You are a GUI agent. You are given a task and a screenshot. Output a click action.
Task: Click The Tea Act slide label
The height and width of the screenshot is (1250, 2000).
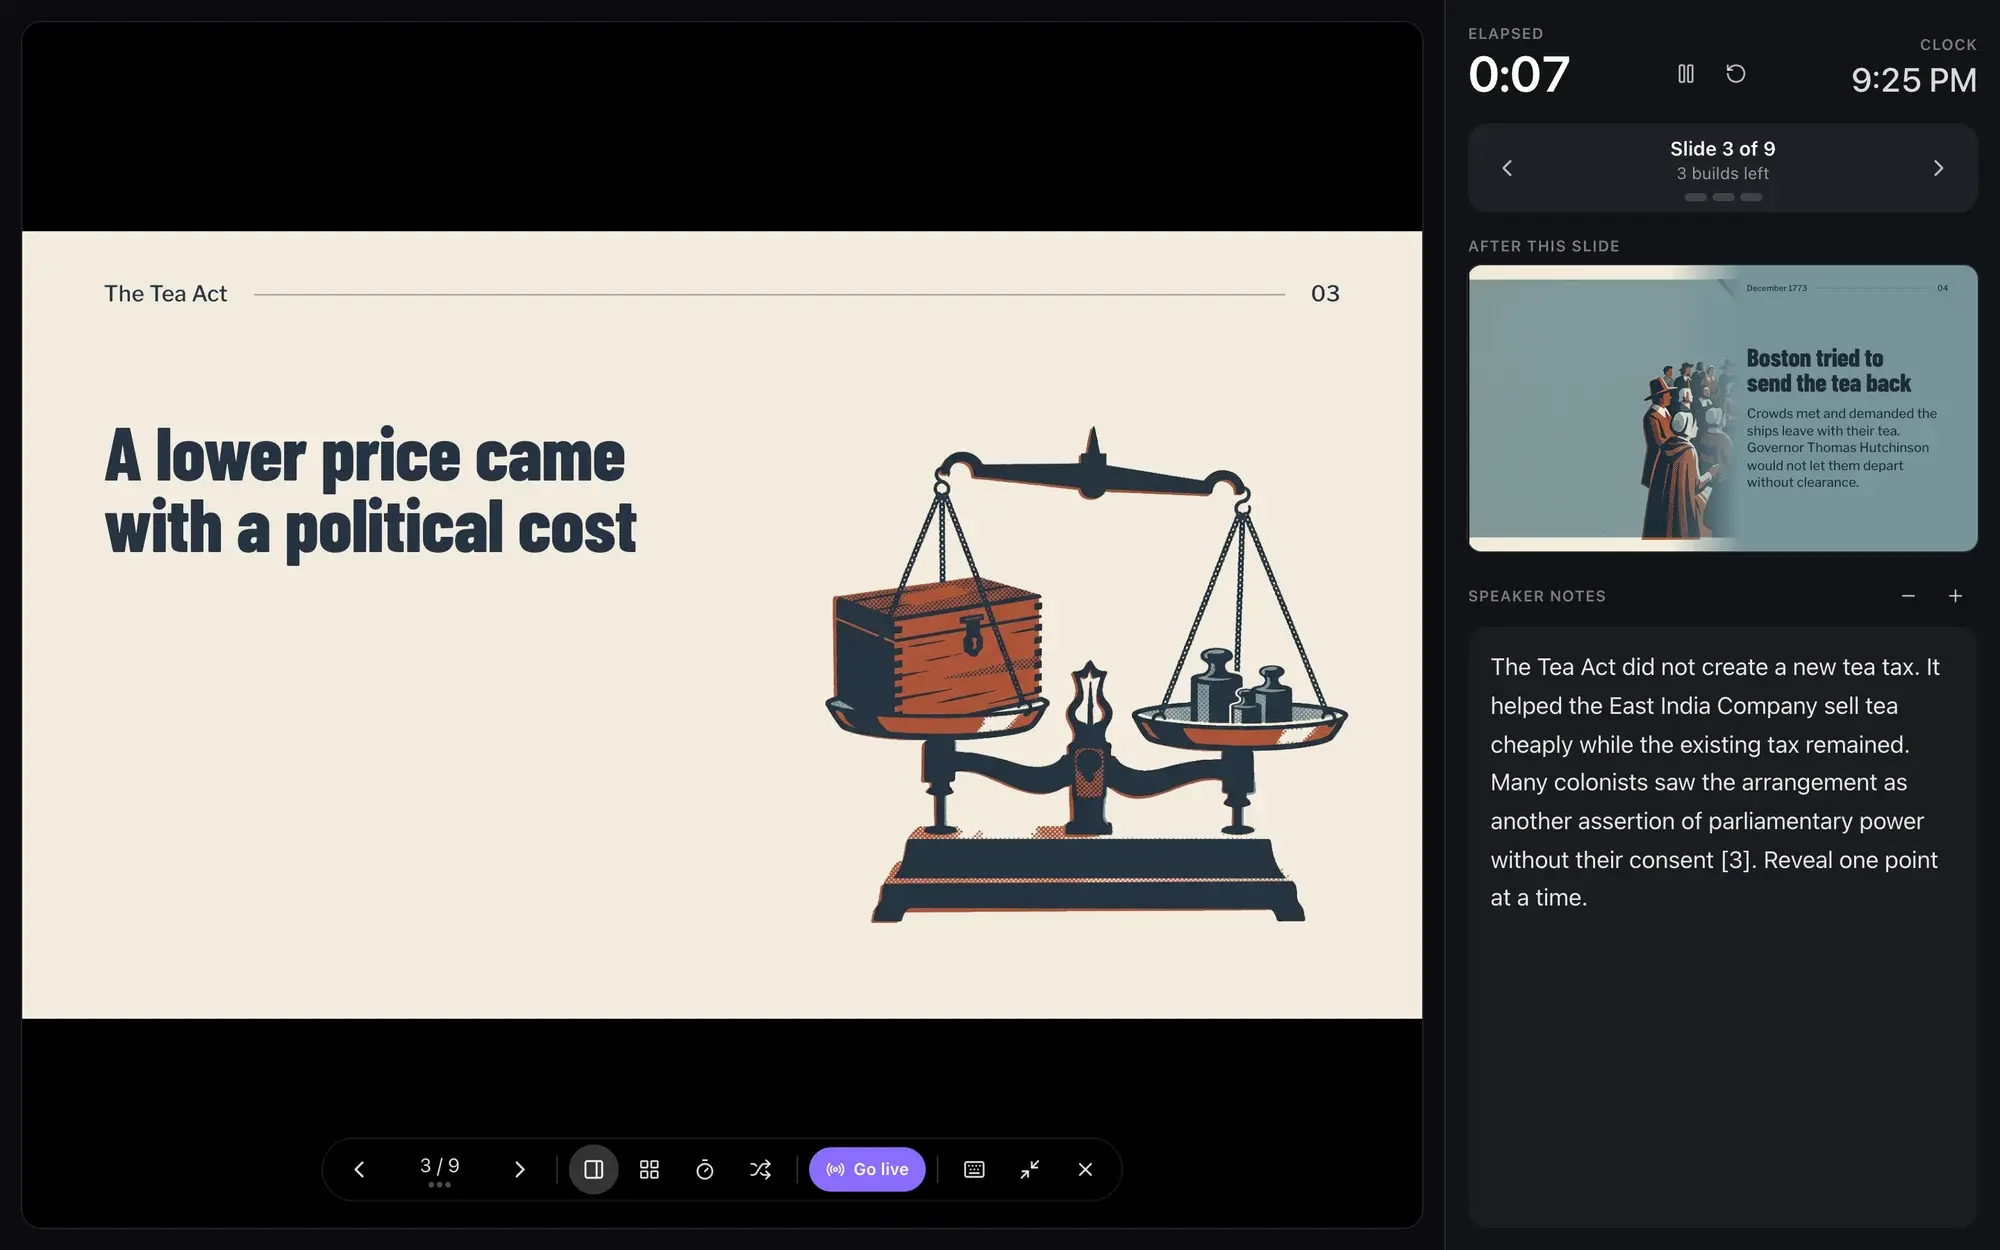click(166, 293)
